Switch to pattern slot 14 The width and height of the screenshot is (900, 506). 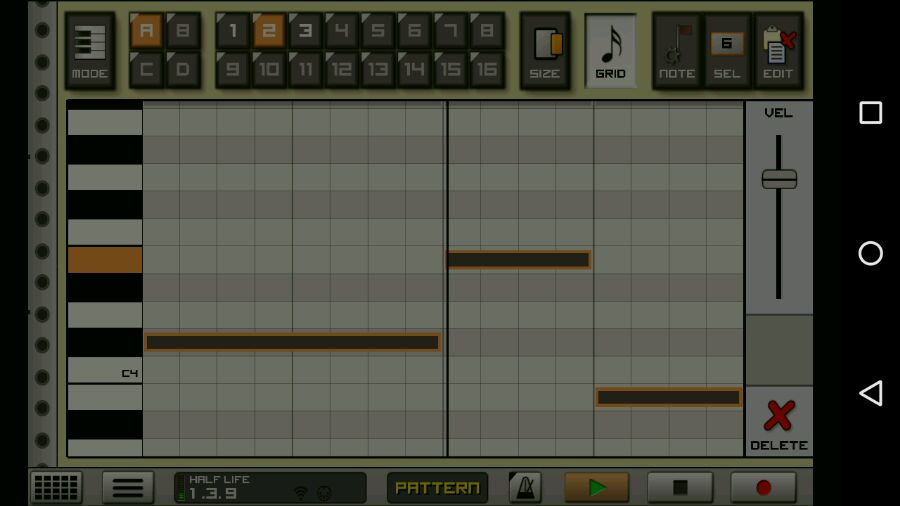pos(414,69)
